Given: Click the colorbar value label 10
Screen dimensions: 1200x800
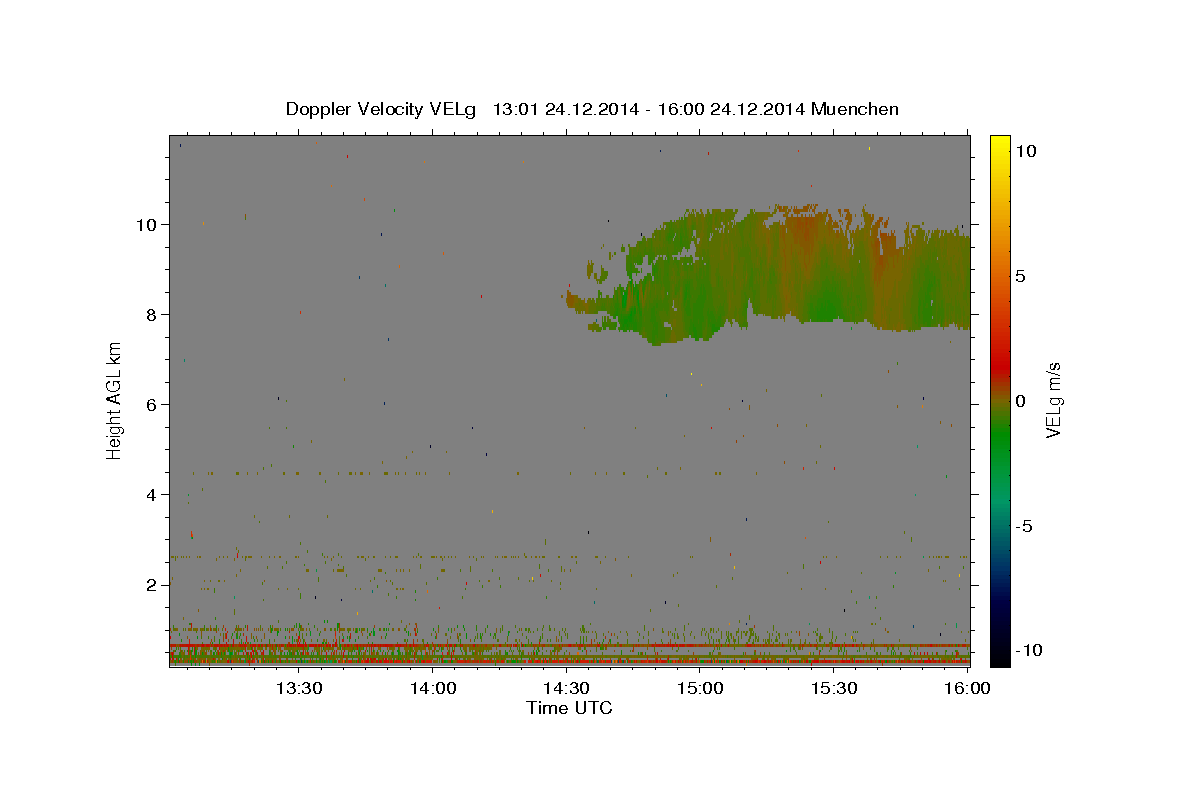Looking at the screenshot, I should pyautogui.click(x=1025, y=151).
